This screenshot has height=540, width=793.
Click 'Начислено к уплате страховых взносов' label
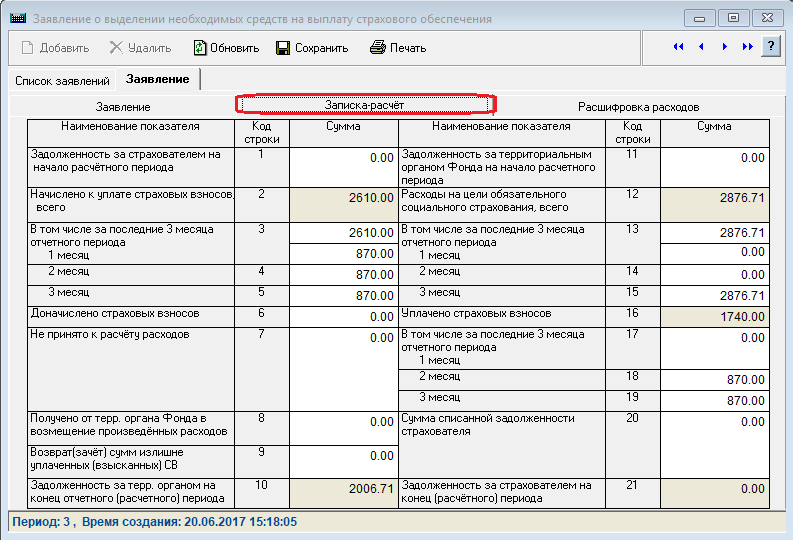click(131, 201)
